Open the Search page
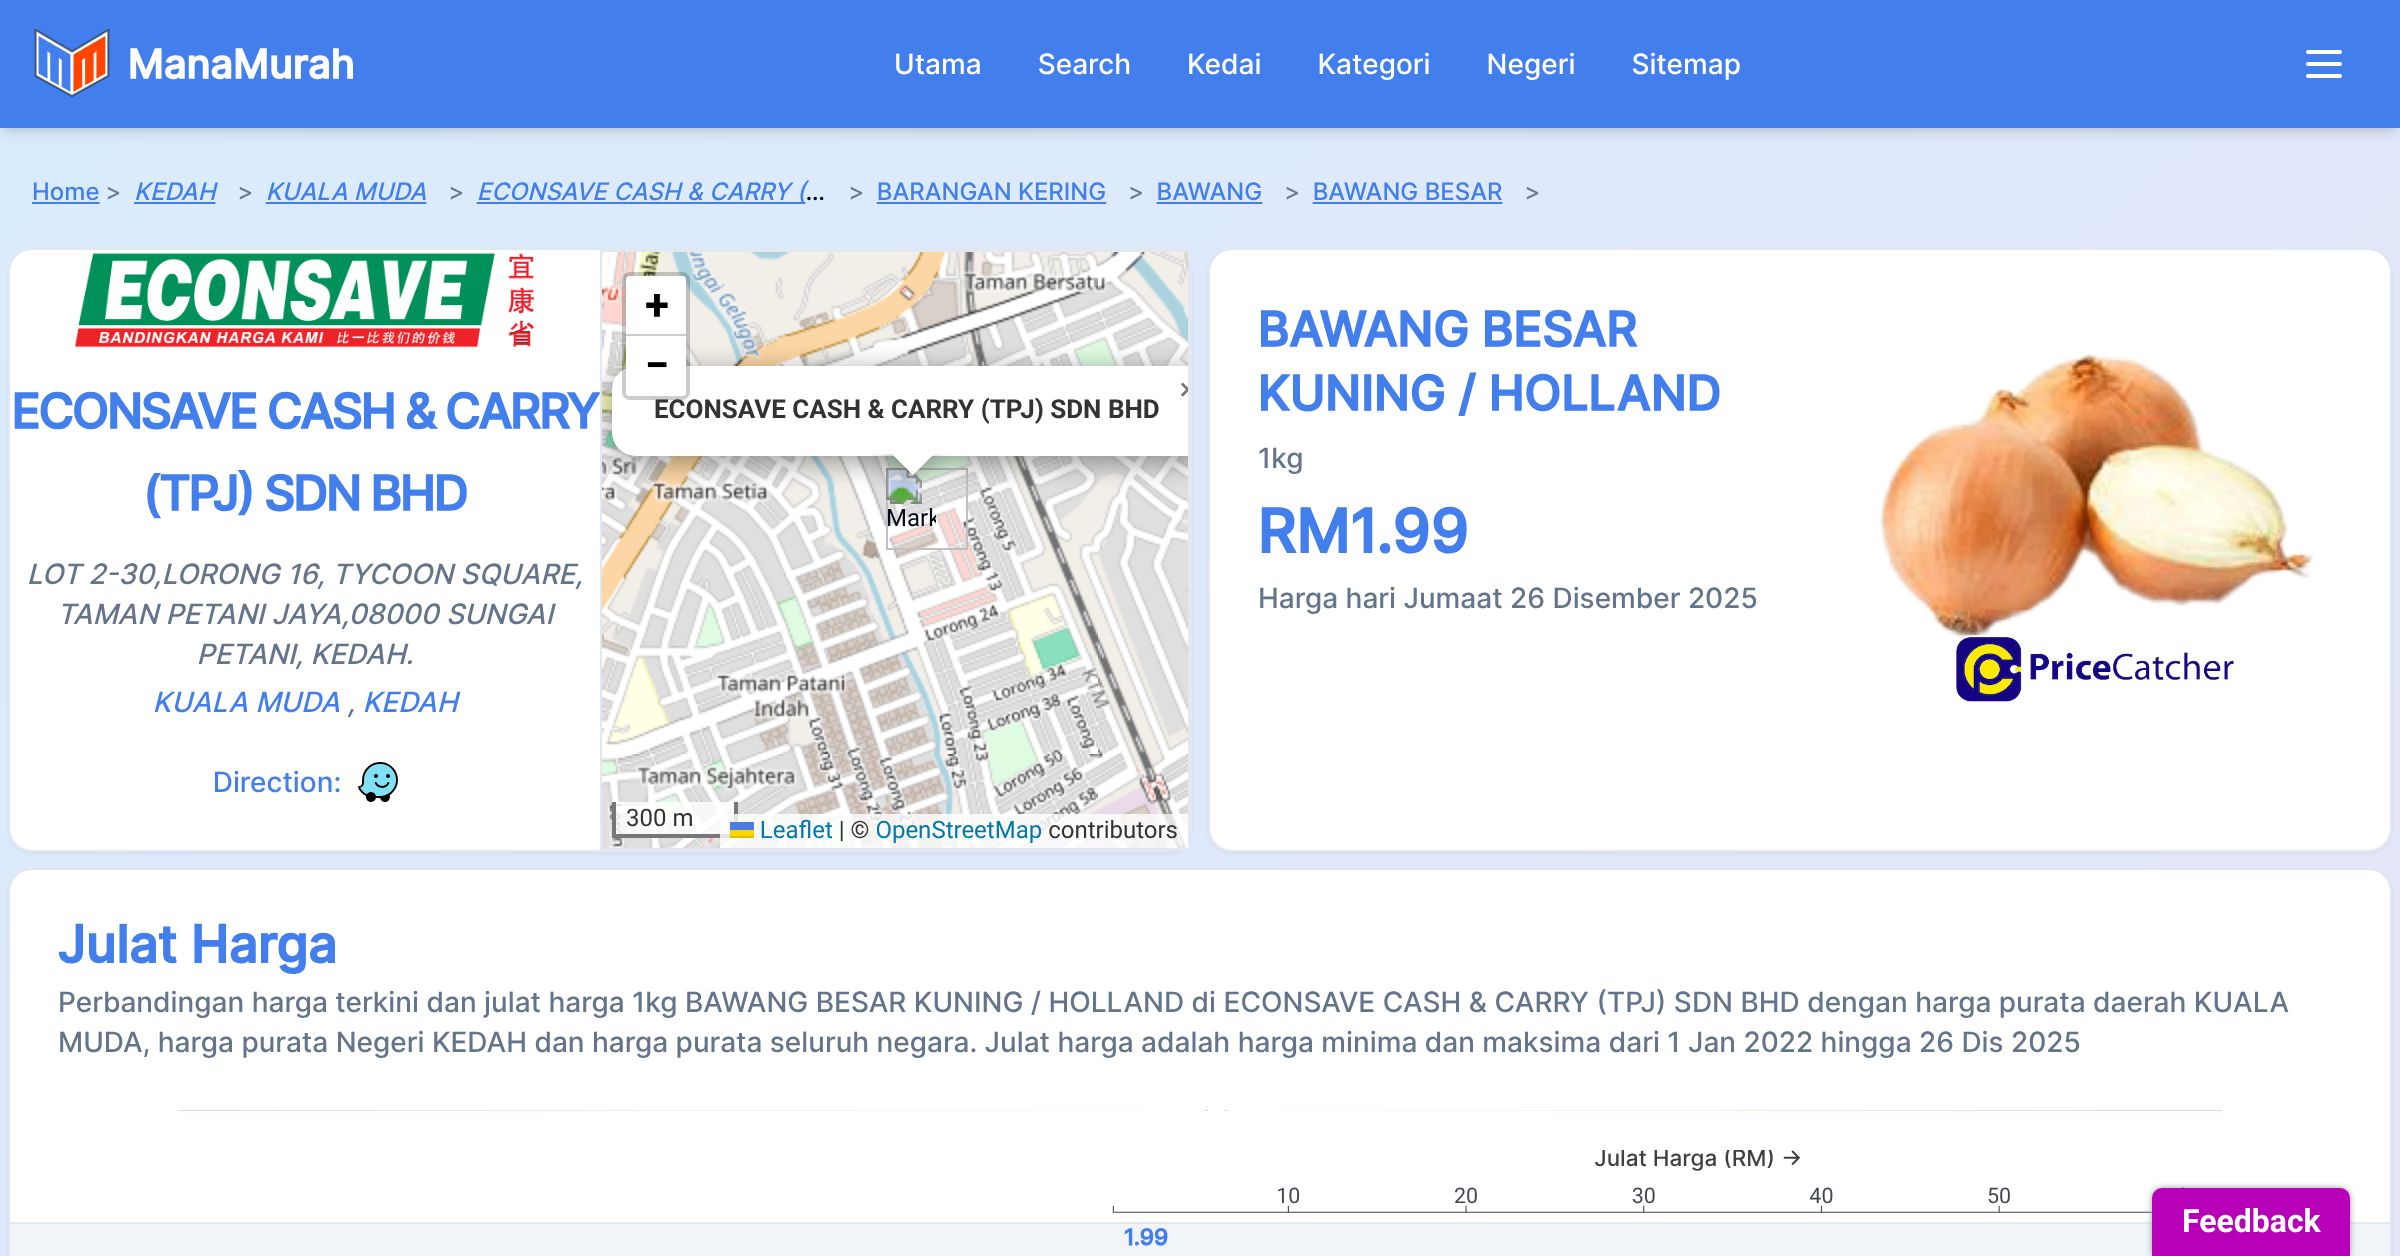2400x1256 pixels. pyautogui.click(x=1083, y=64)
